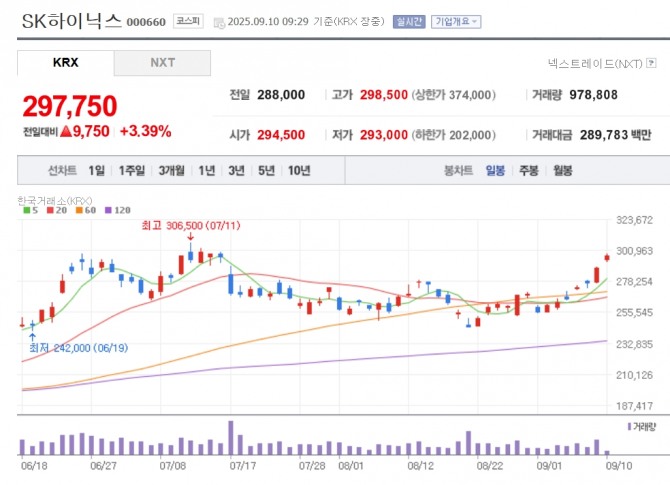The width and height of the screenshot is (670, 485).
Task: Click the 거래량 volume legend icon
Action: tap(628, 427)
